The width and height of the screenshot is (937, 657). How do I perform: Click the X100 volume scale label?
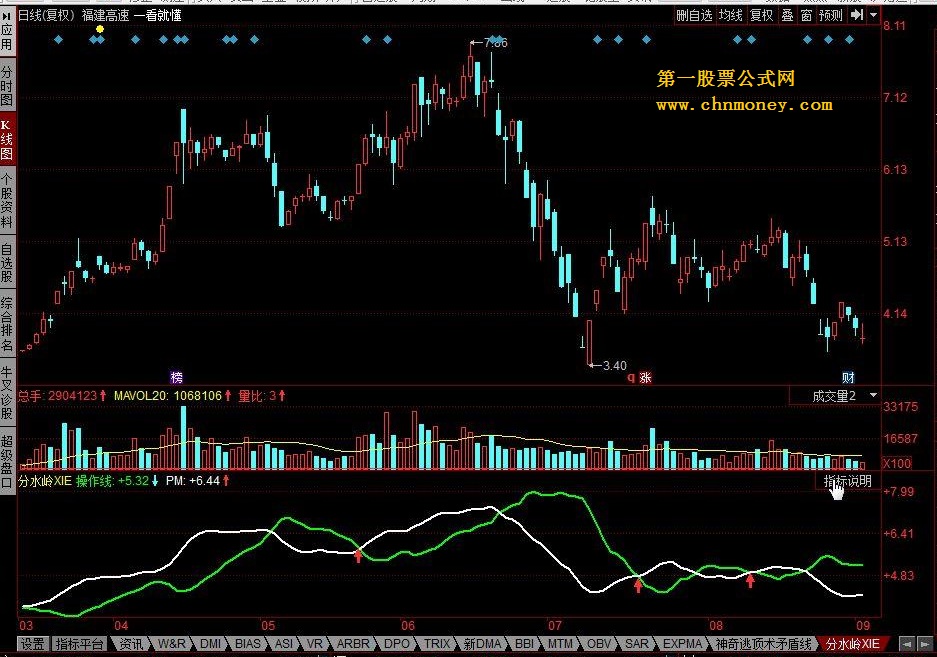click(x=897, y=463)
